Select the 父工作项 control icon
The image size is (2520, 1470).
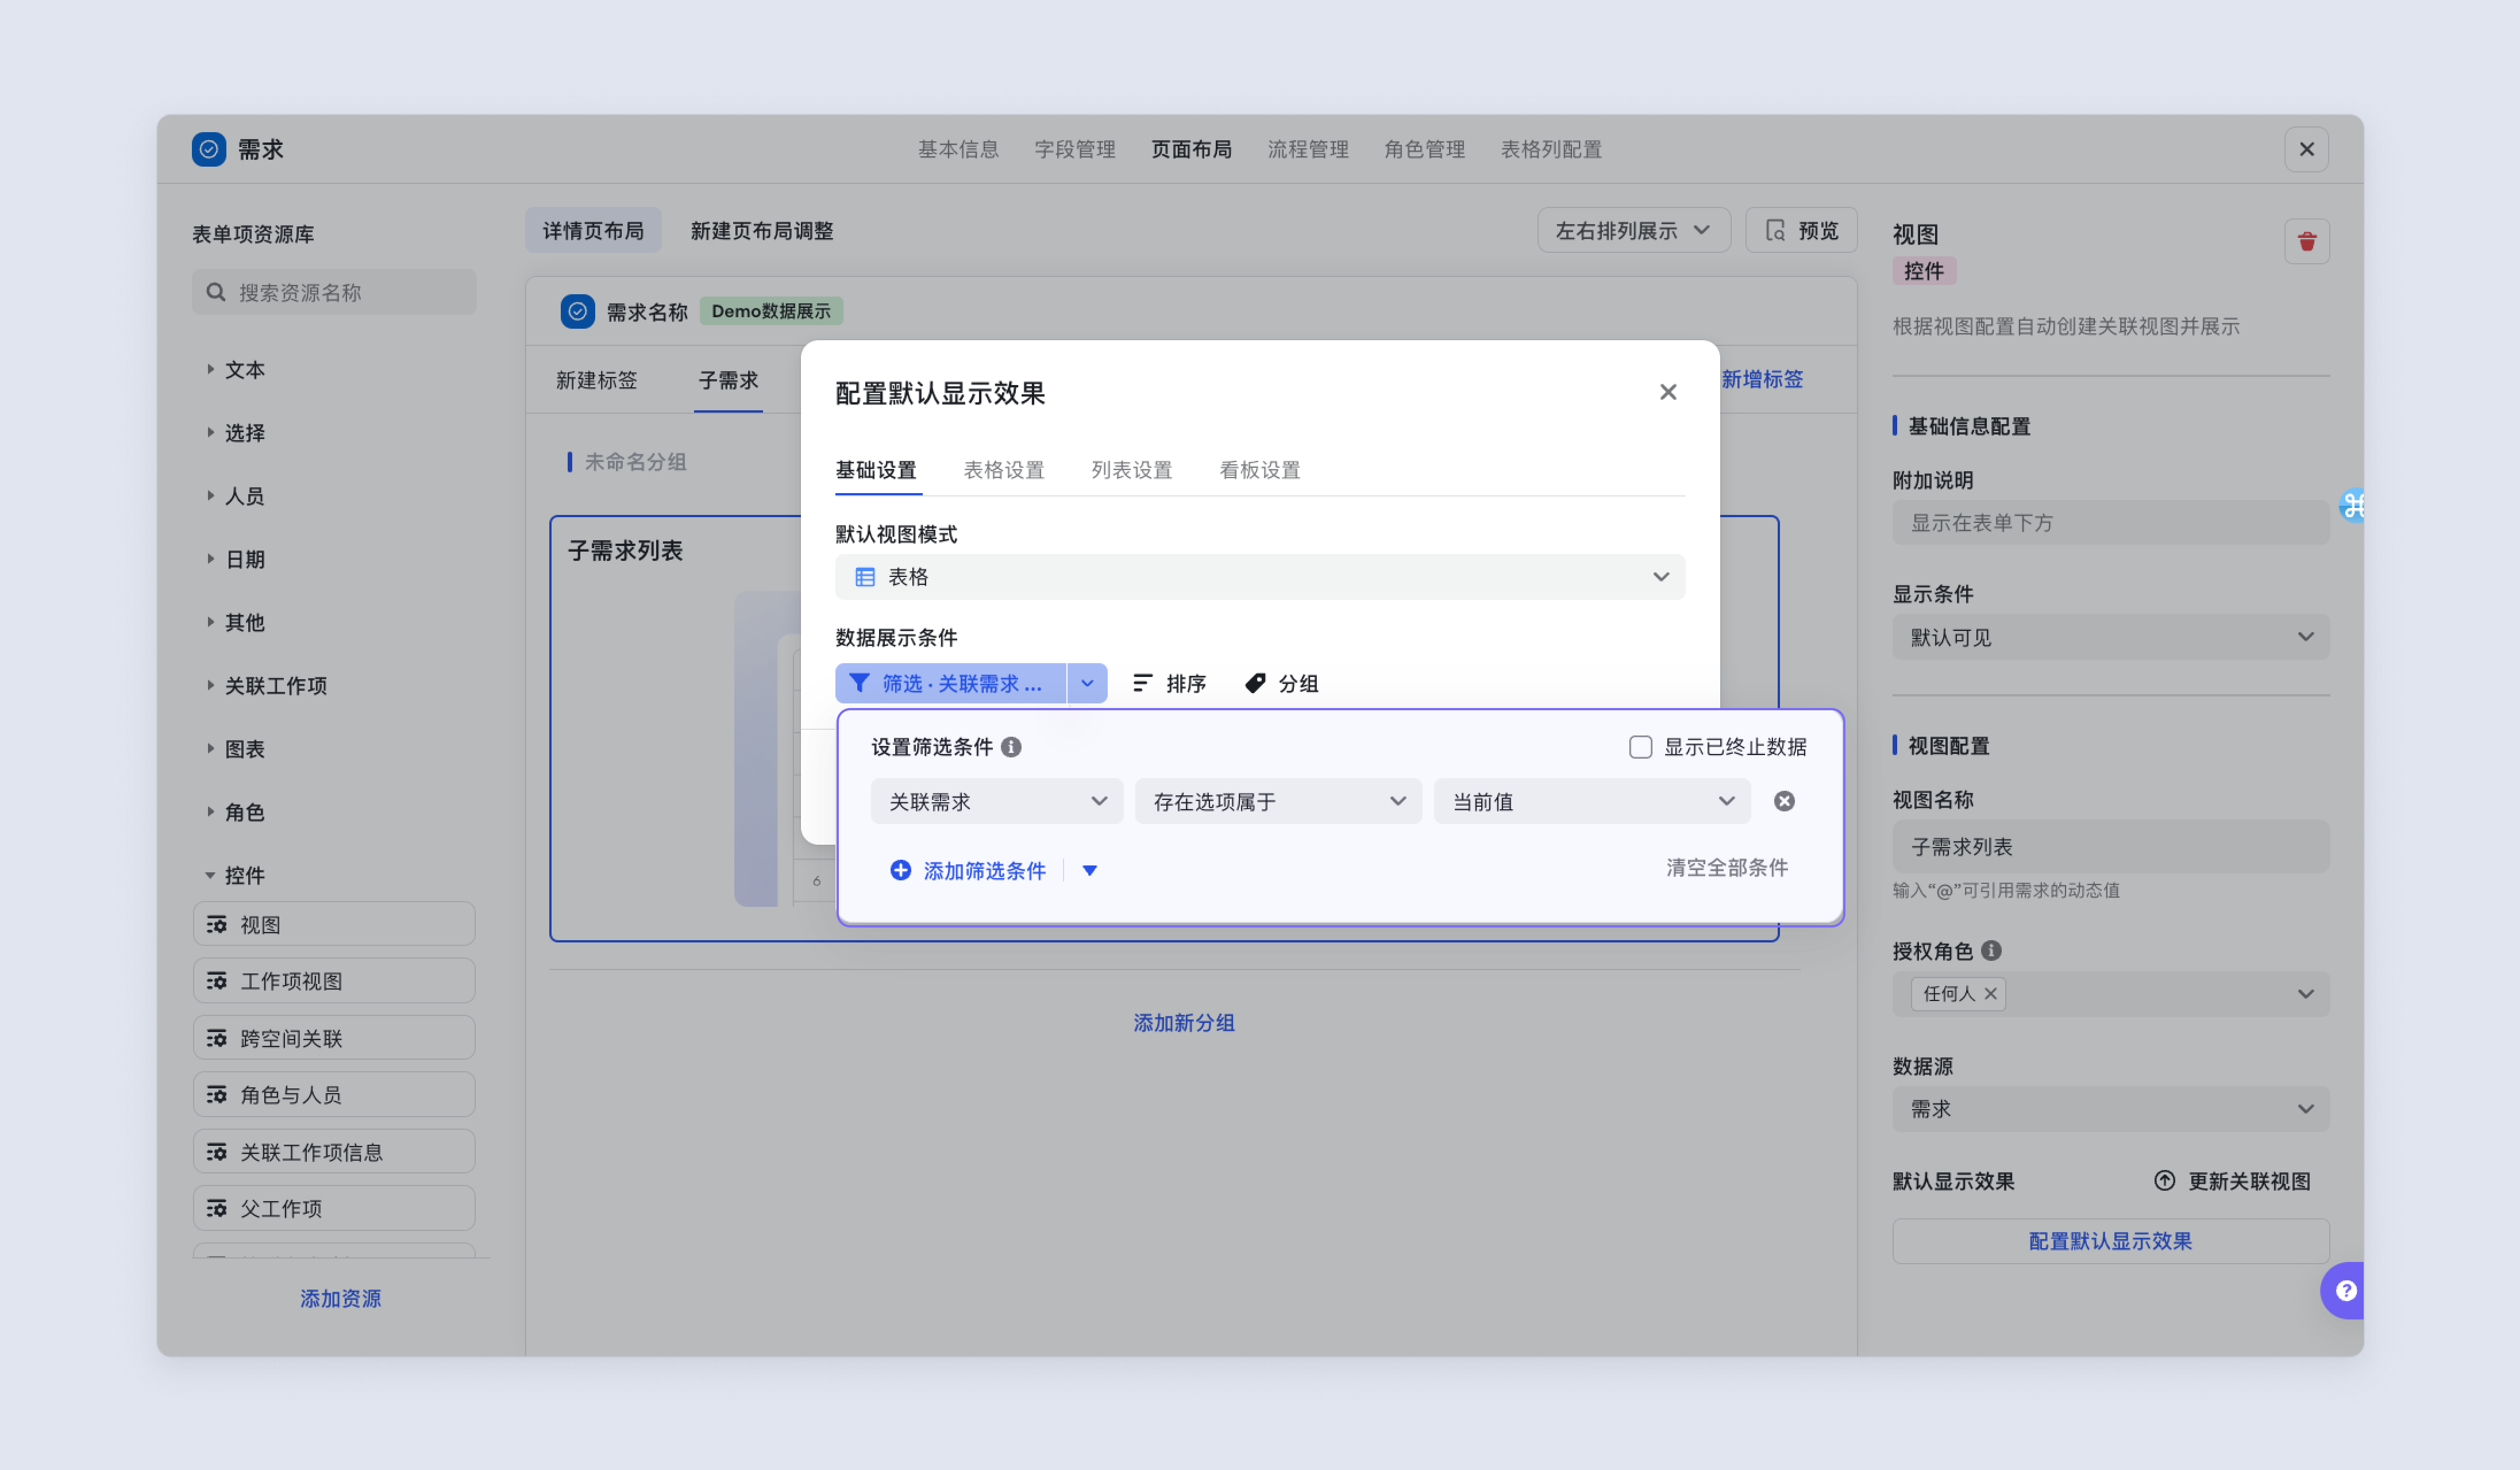click(x=217, y=1208)
